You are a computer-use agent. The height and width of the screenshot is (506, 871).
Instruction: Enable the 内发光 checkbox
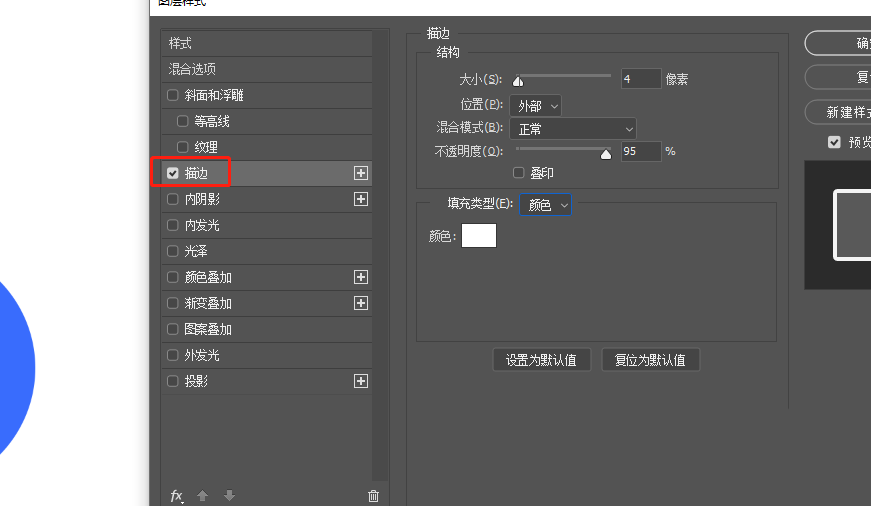click(173, 225)
